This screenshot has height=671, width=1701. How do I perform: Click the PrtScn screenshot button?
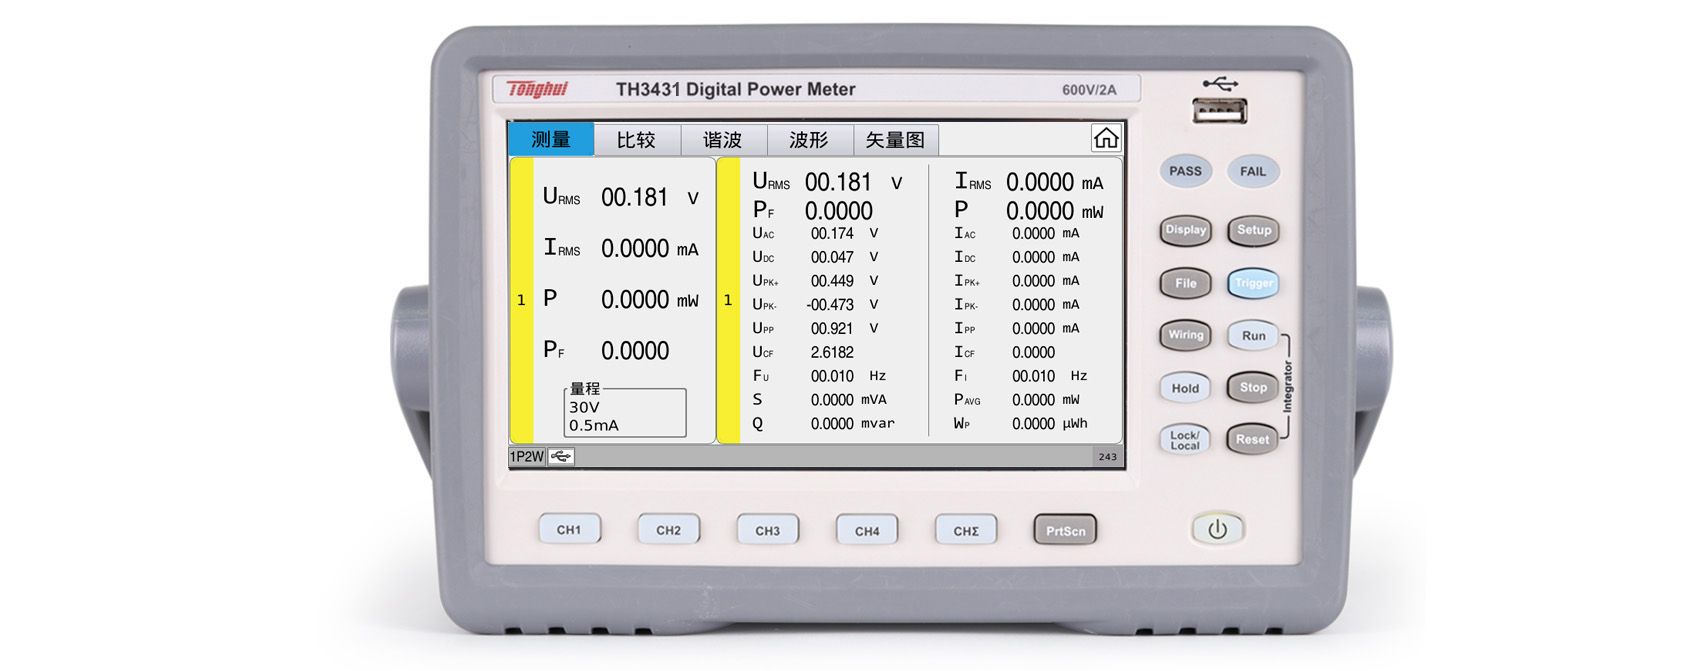tap(1065, 530)
